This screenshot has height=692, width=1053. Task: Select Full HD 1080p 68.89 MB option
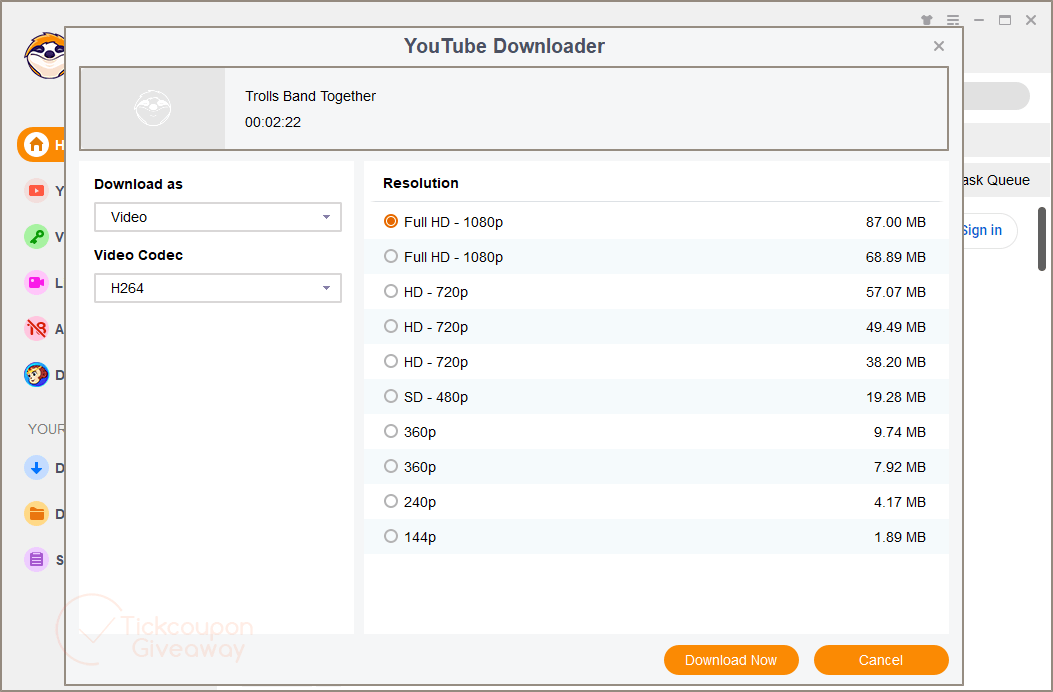click(656, 257)
